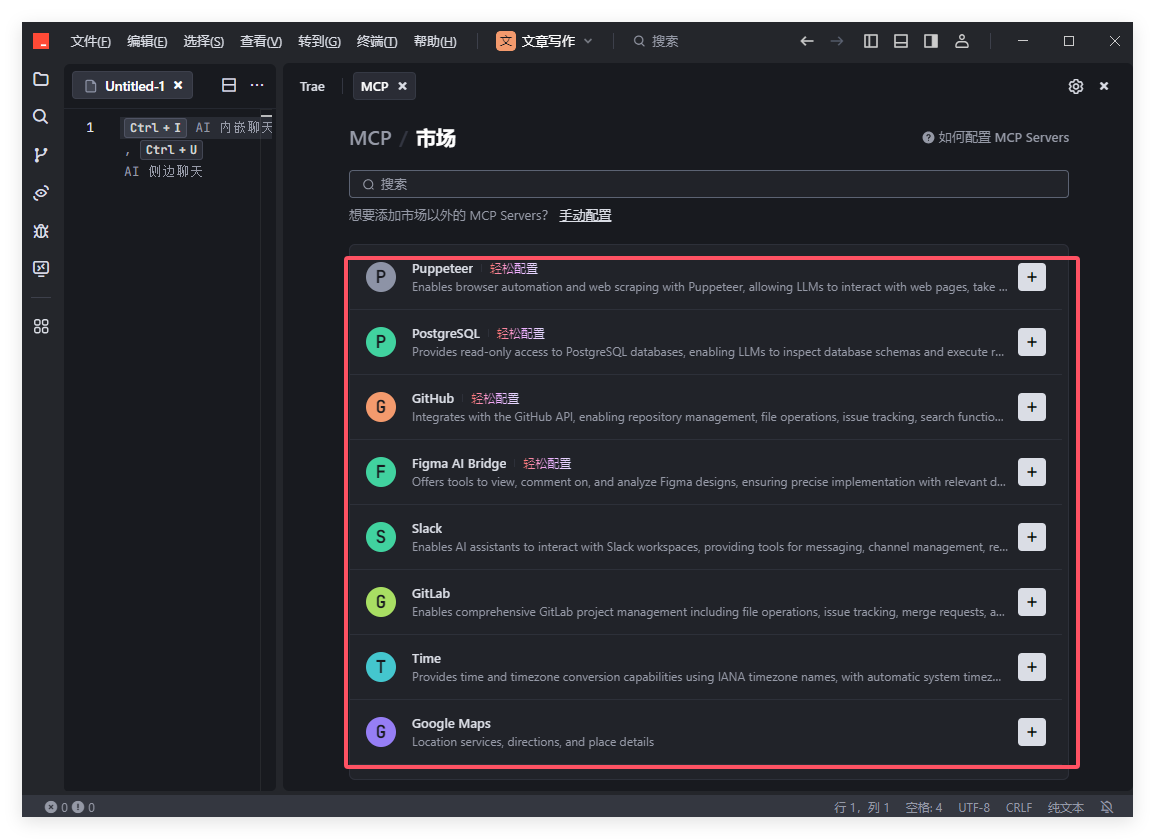
Task: Toggle the notifications bell in status bar
Action: [1107, 807]
